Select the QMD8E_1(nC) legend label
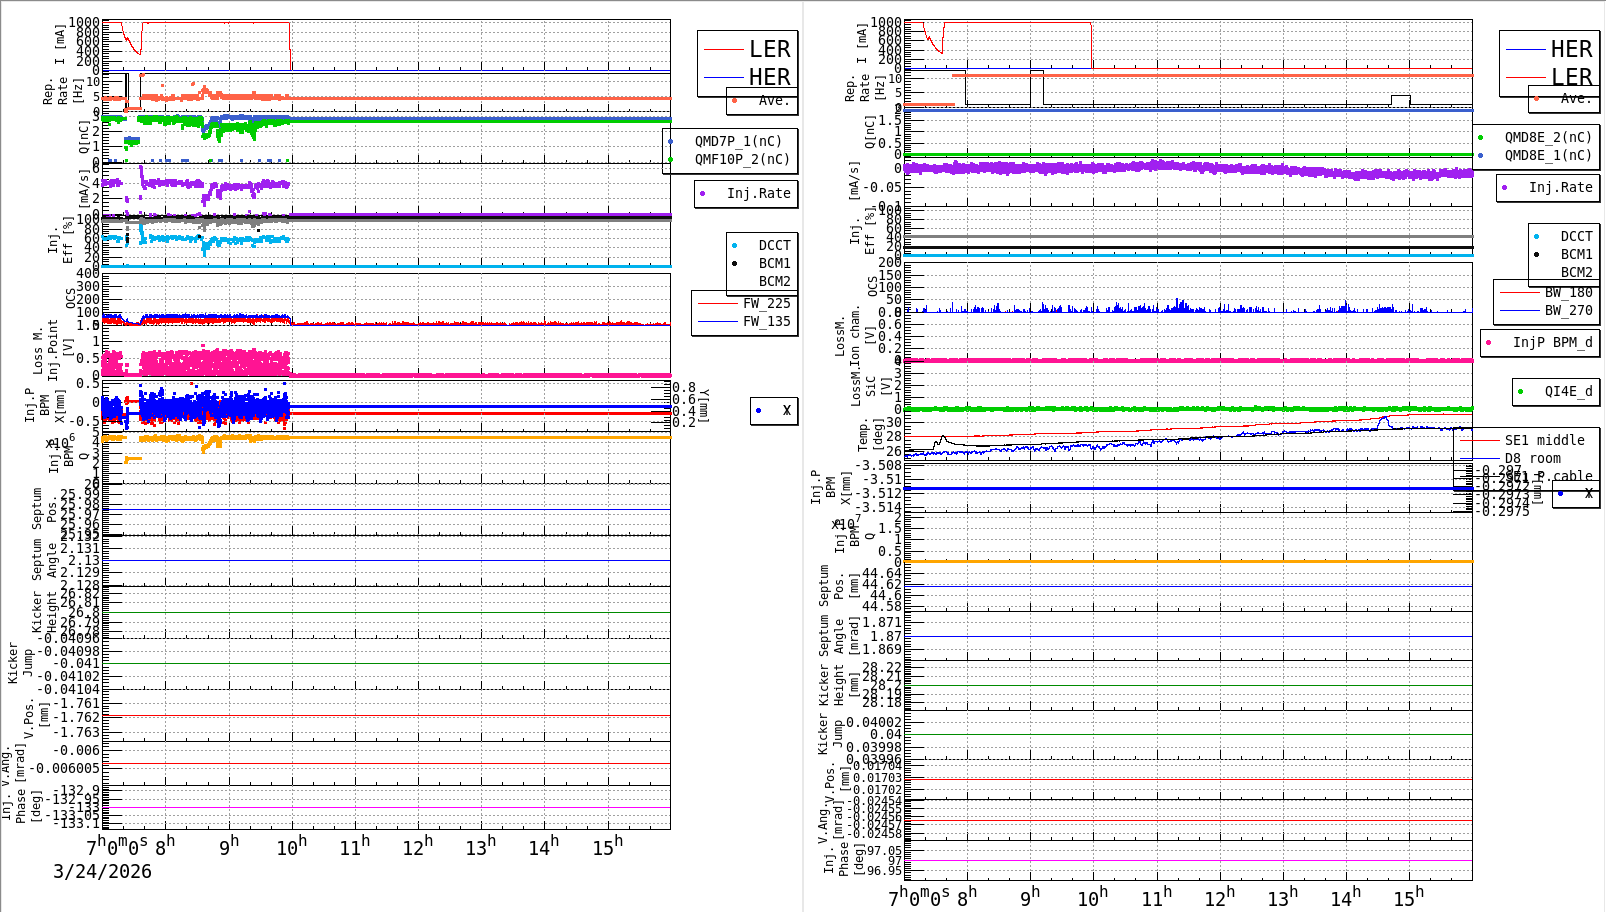The height and width of the screenshot is (912, 1606). pyautogui.click(x=1548, y=155)
